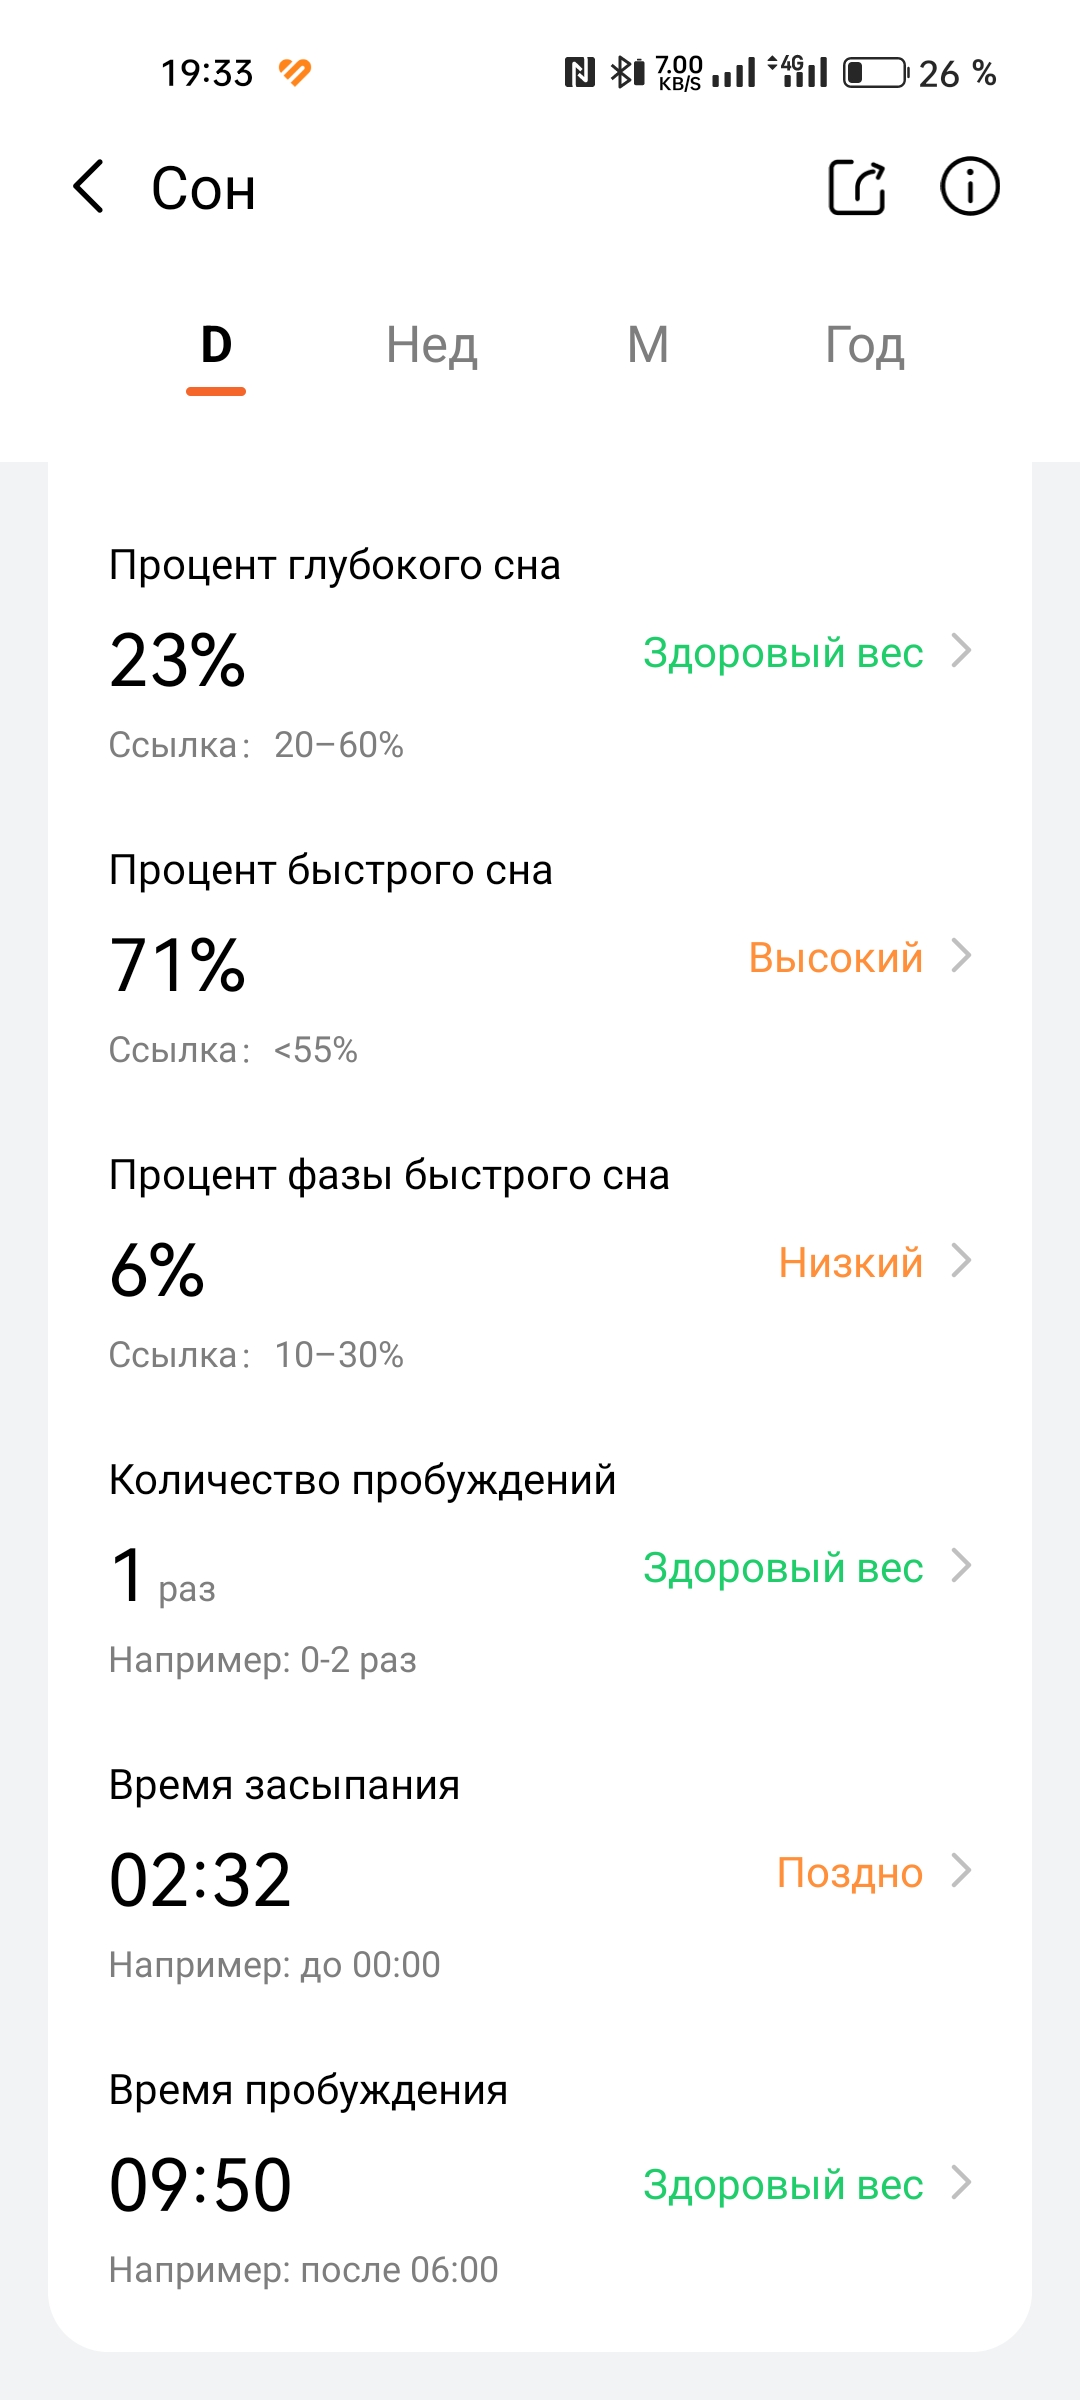Open the share export icon
1080x2400 pixels.
pyautogui.click(x=857, y=187)
